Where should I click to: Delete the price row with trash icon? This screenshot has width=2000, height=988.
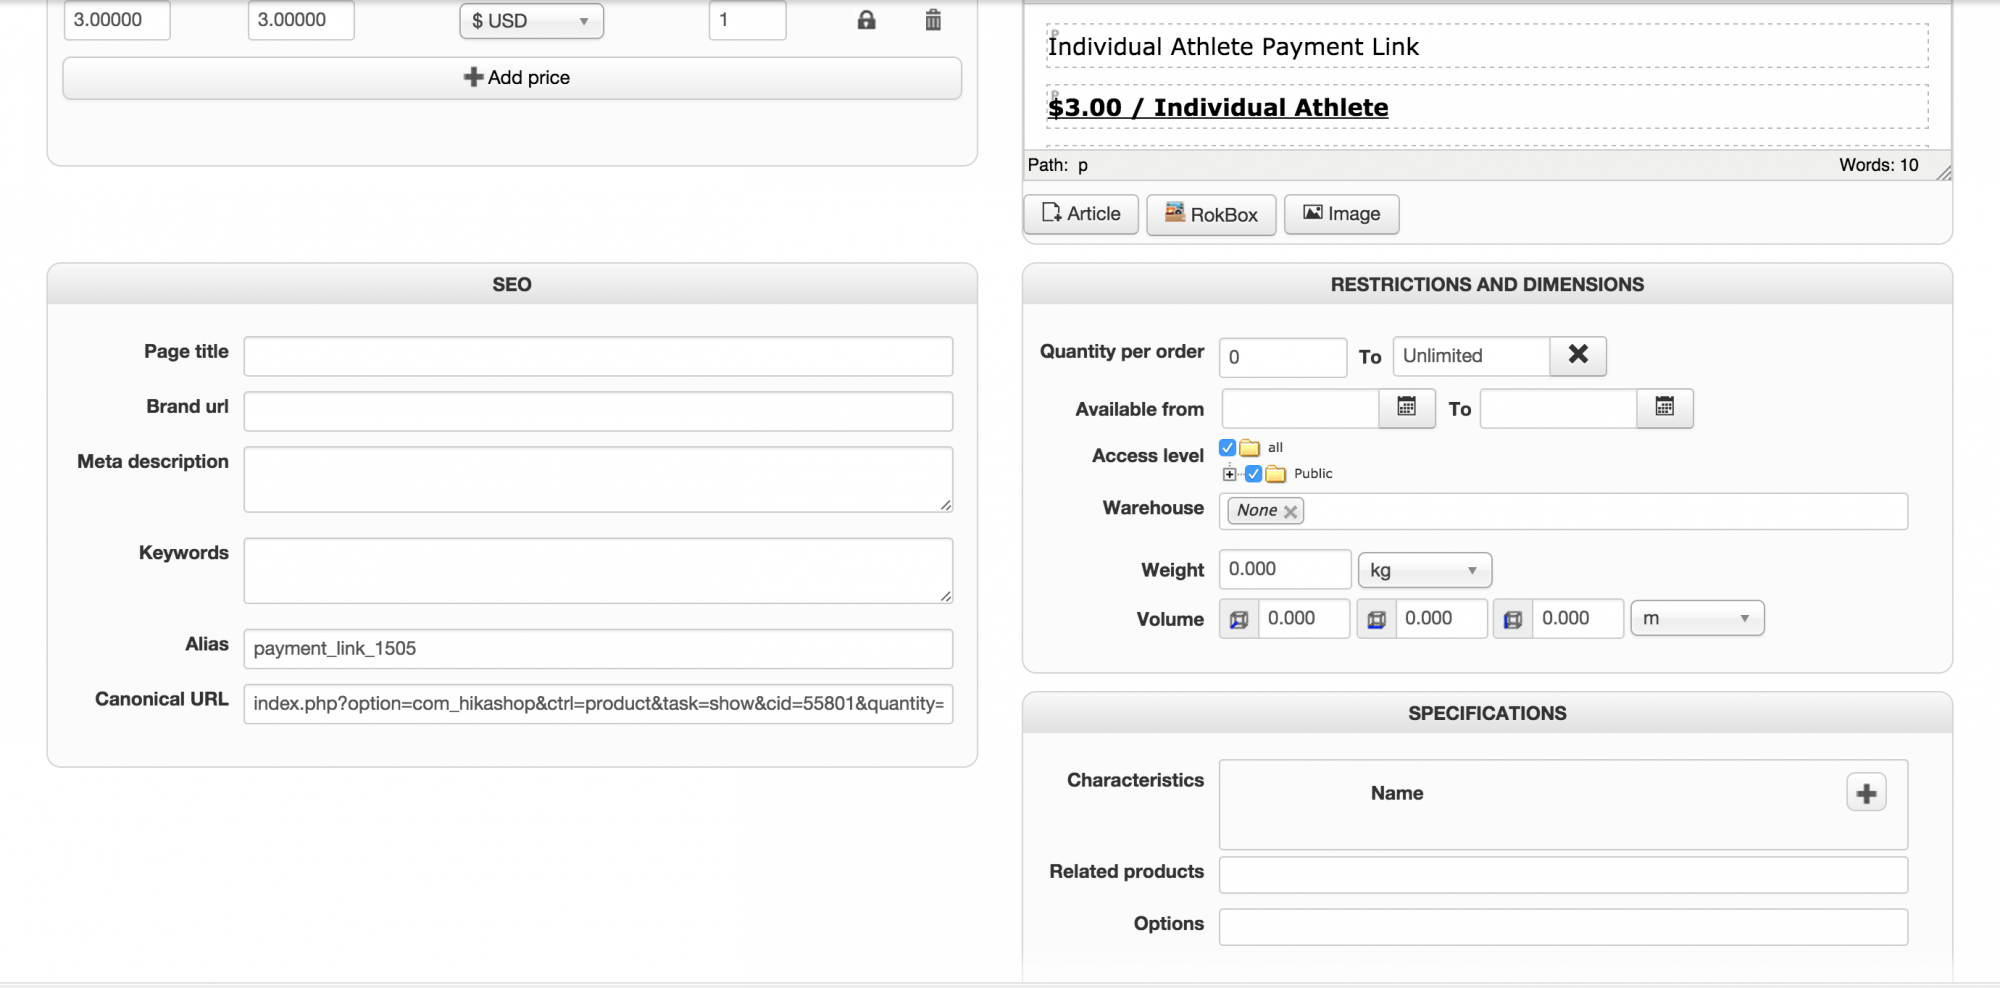933,20
